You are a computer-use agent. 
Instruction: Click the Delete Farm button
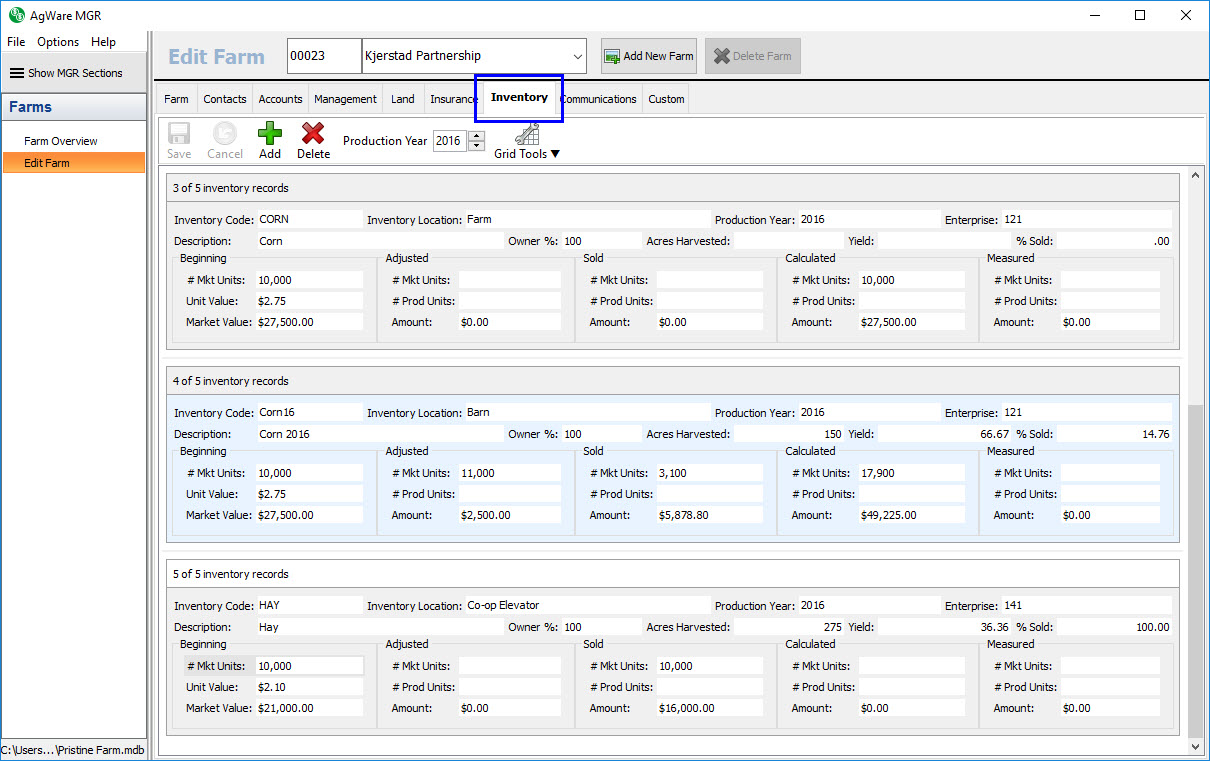(752, 56)
